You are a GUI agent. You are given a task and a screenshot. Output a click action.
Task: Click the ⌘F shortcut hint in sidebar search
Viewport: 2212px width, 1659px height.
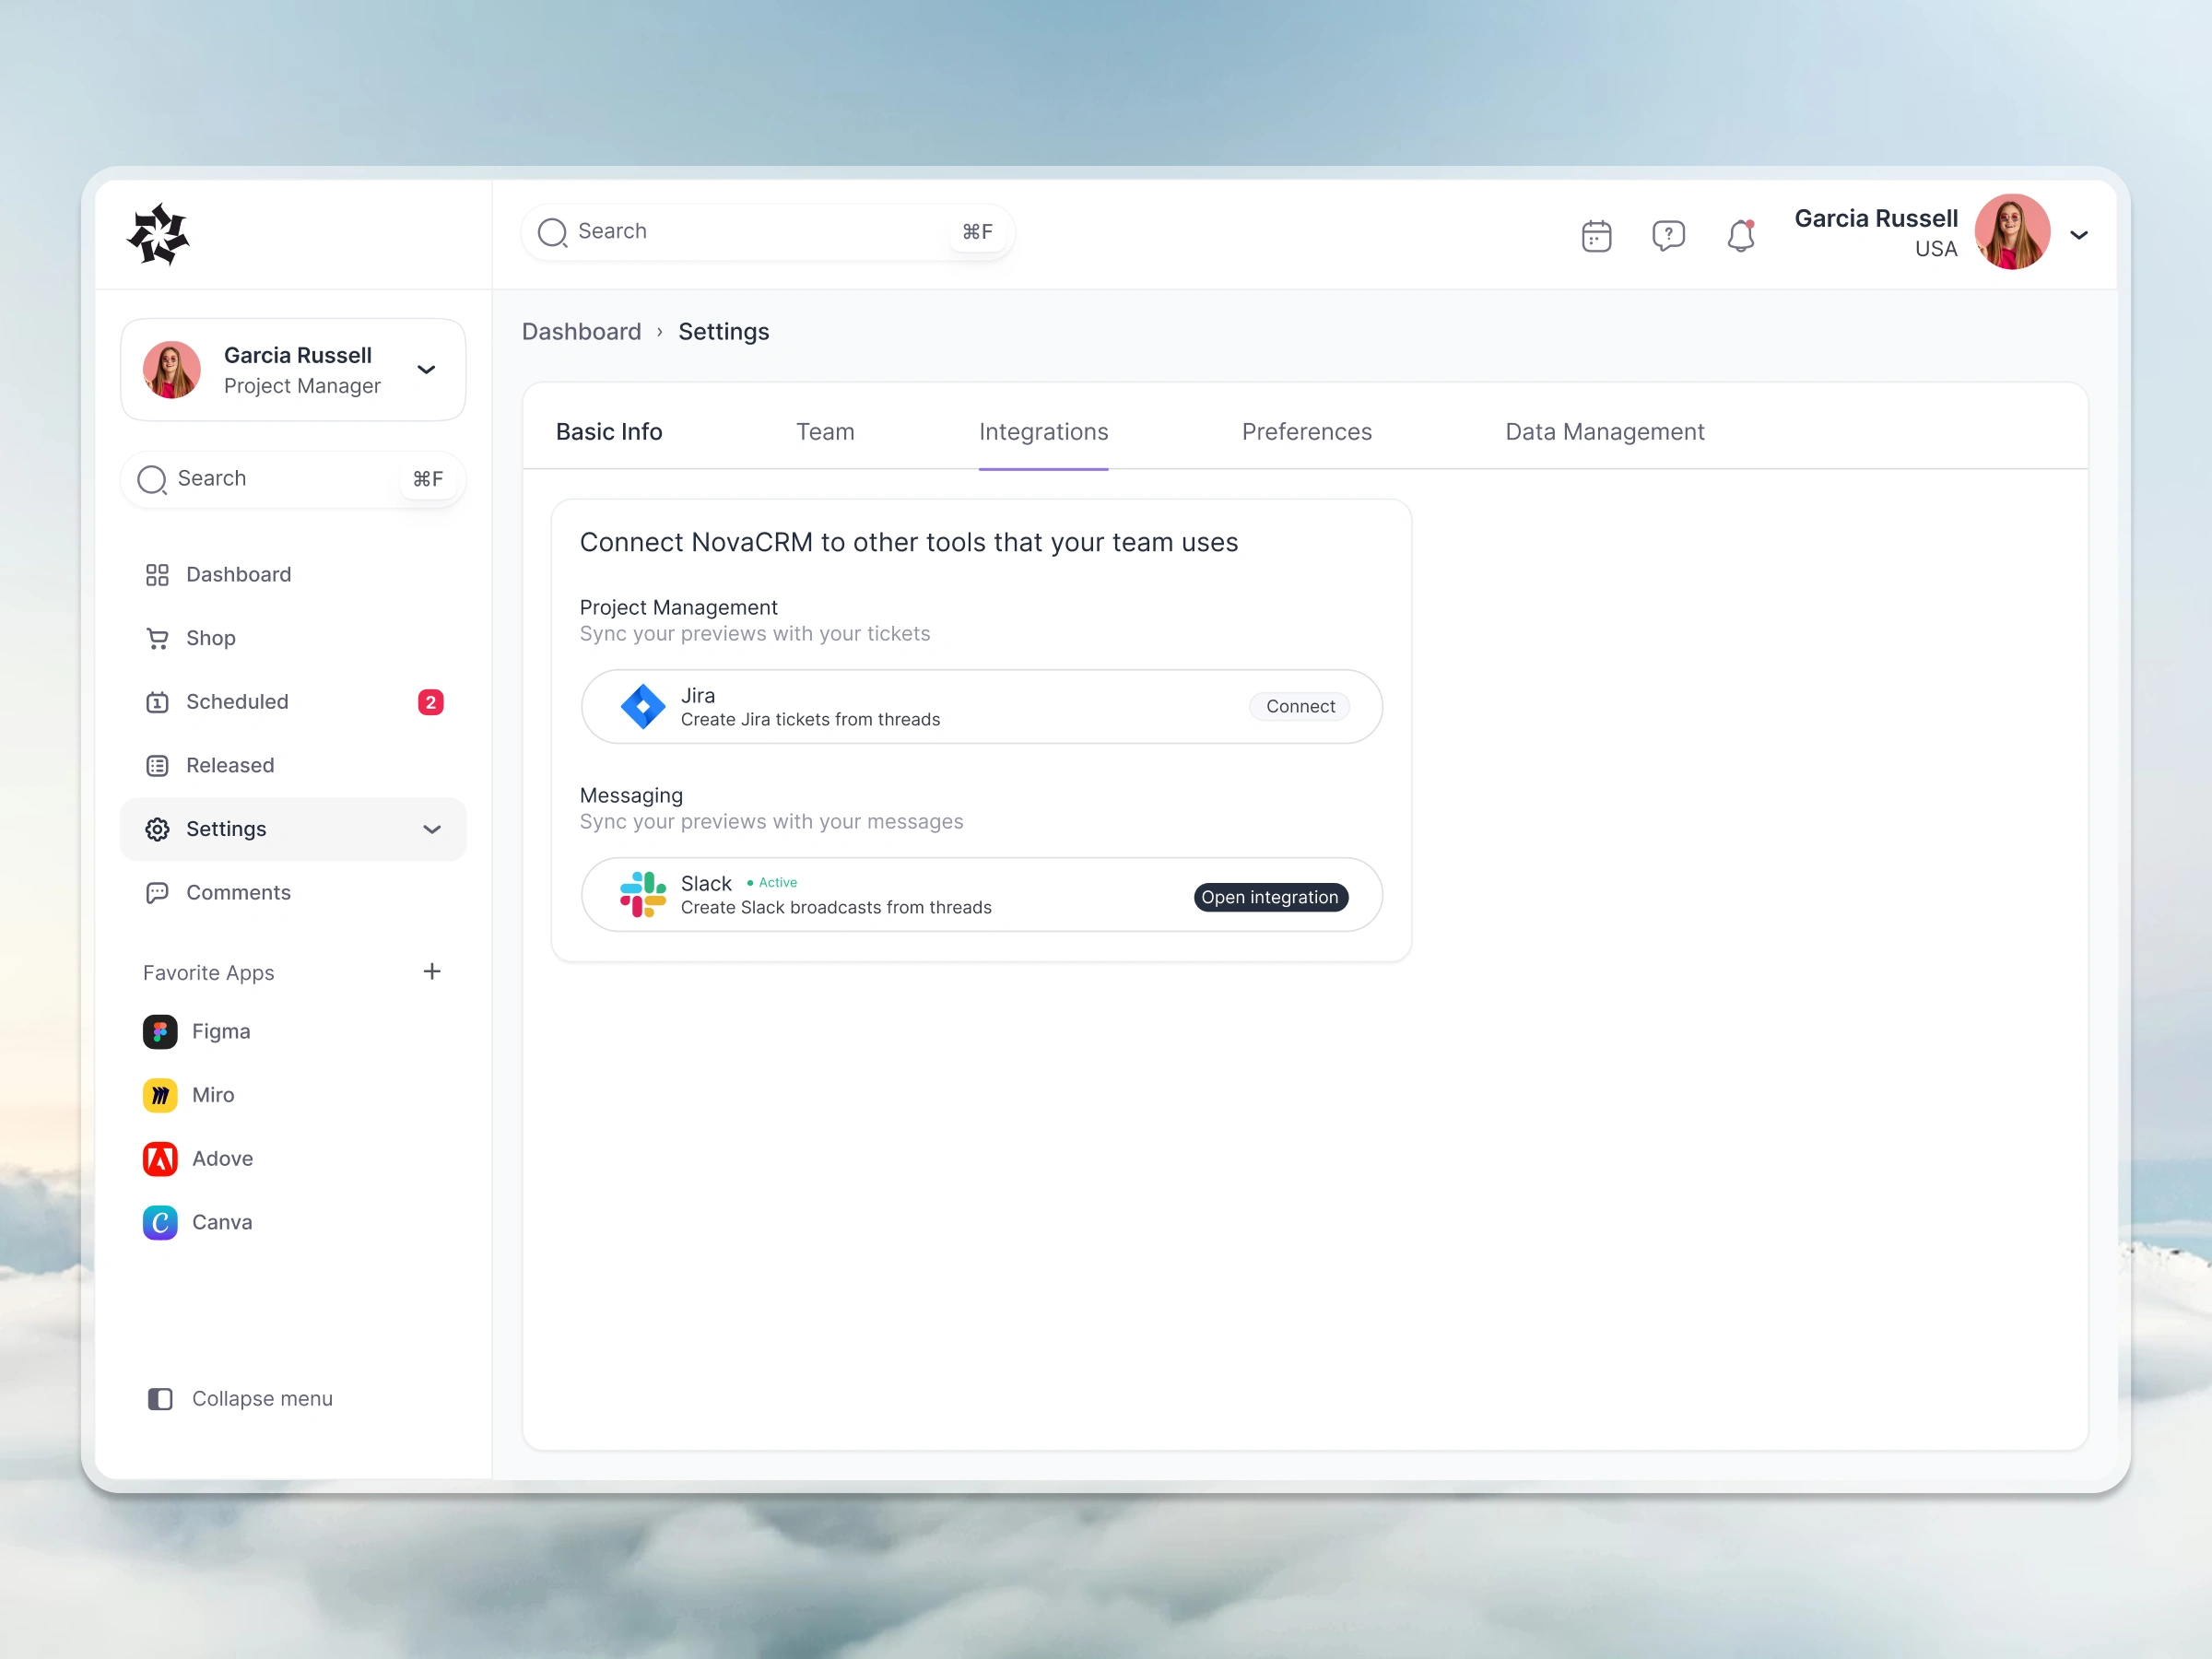pos(428,480)
